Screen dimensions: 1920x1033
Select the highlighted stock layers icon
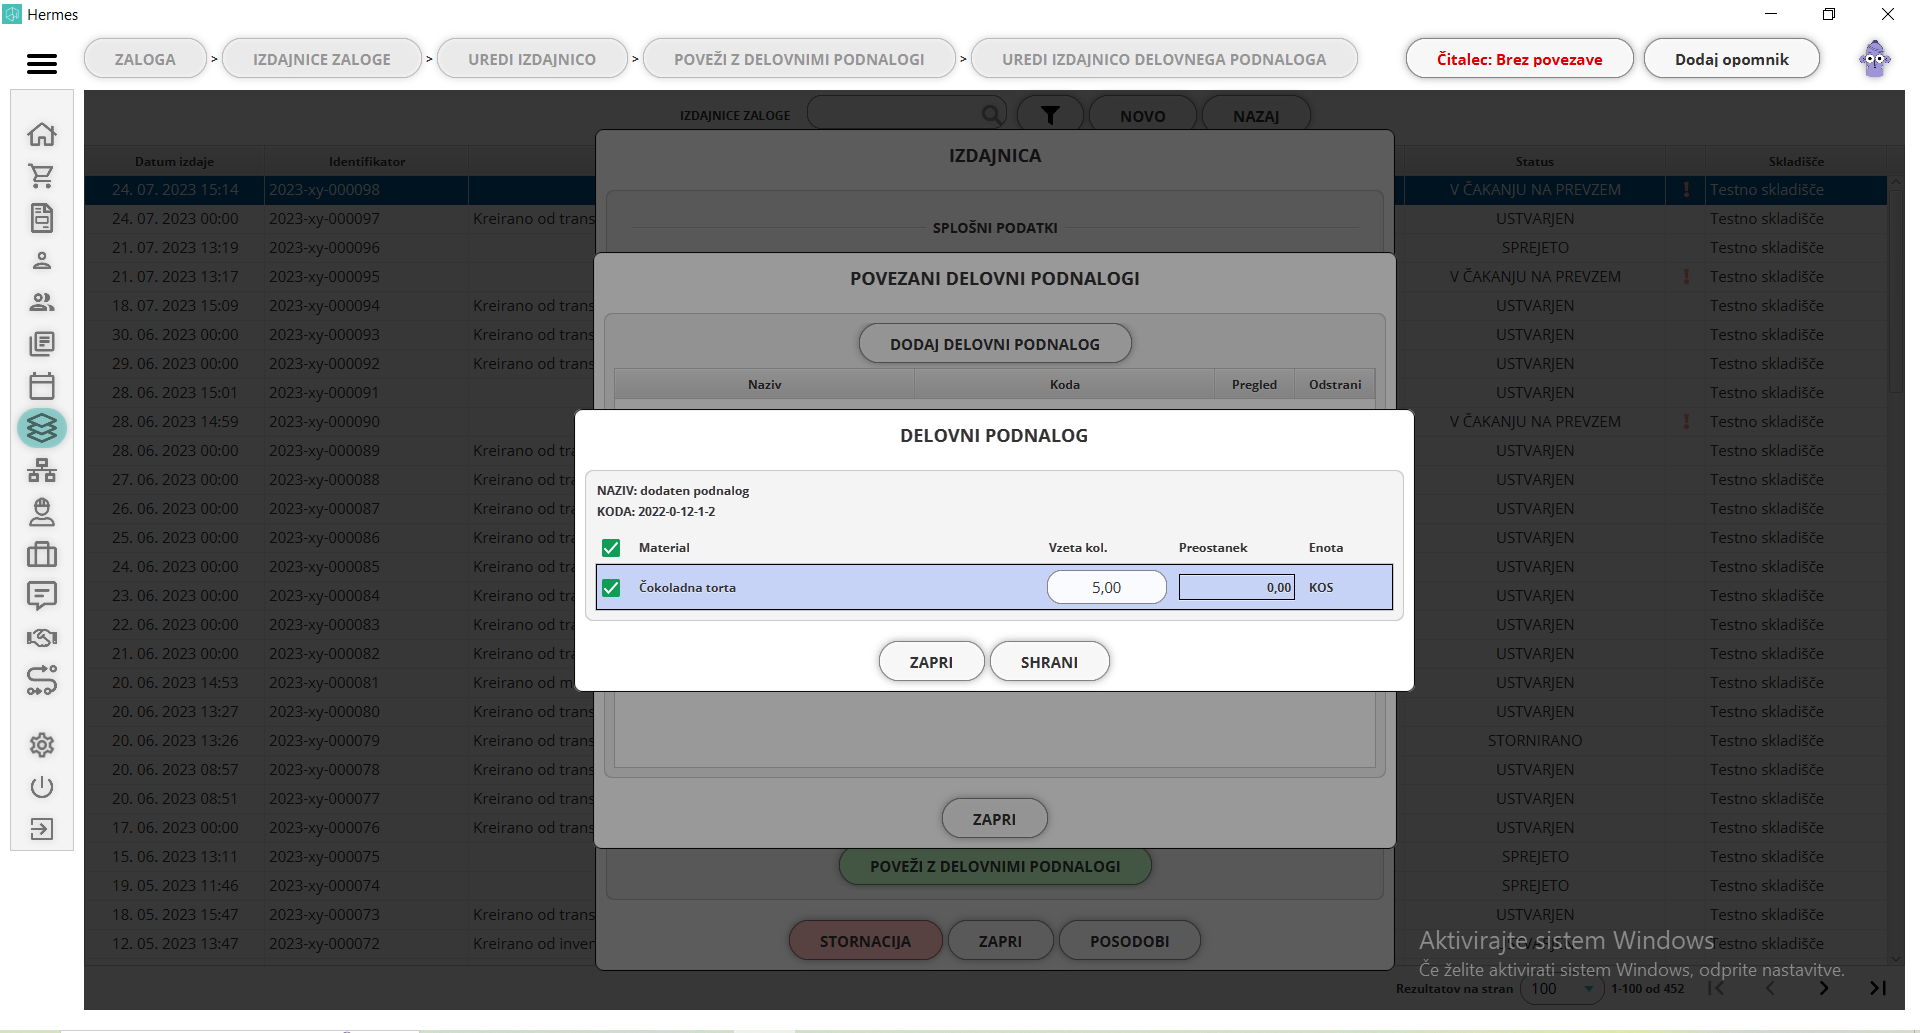coord(42,428)
